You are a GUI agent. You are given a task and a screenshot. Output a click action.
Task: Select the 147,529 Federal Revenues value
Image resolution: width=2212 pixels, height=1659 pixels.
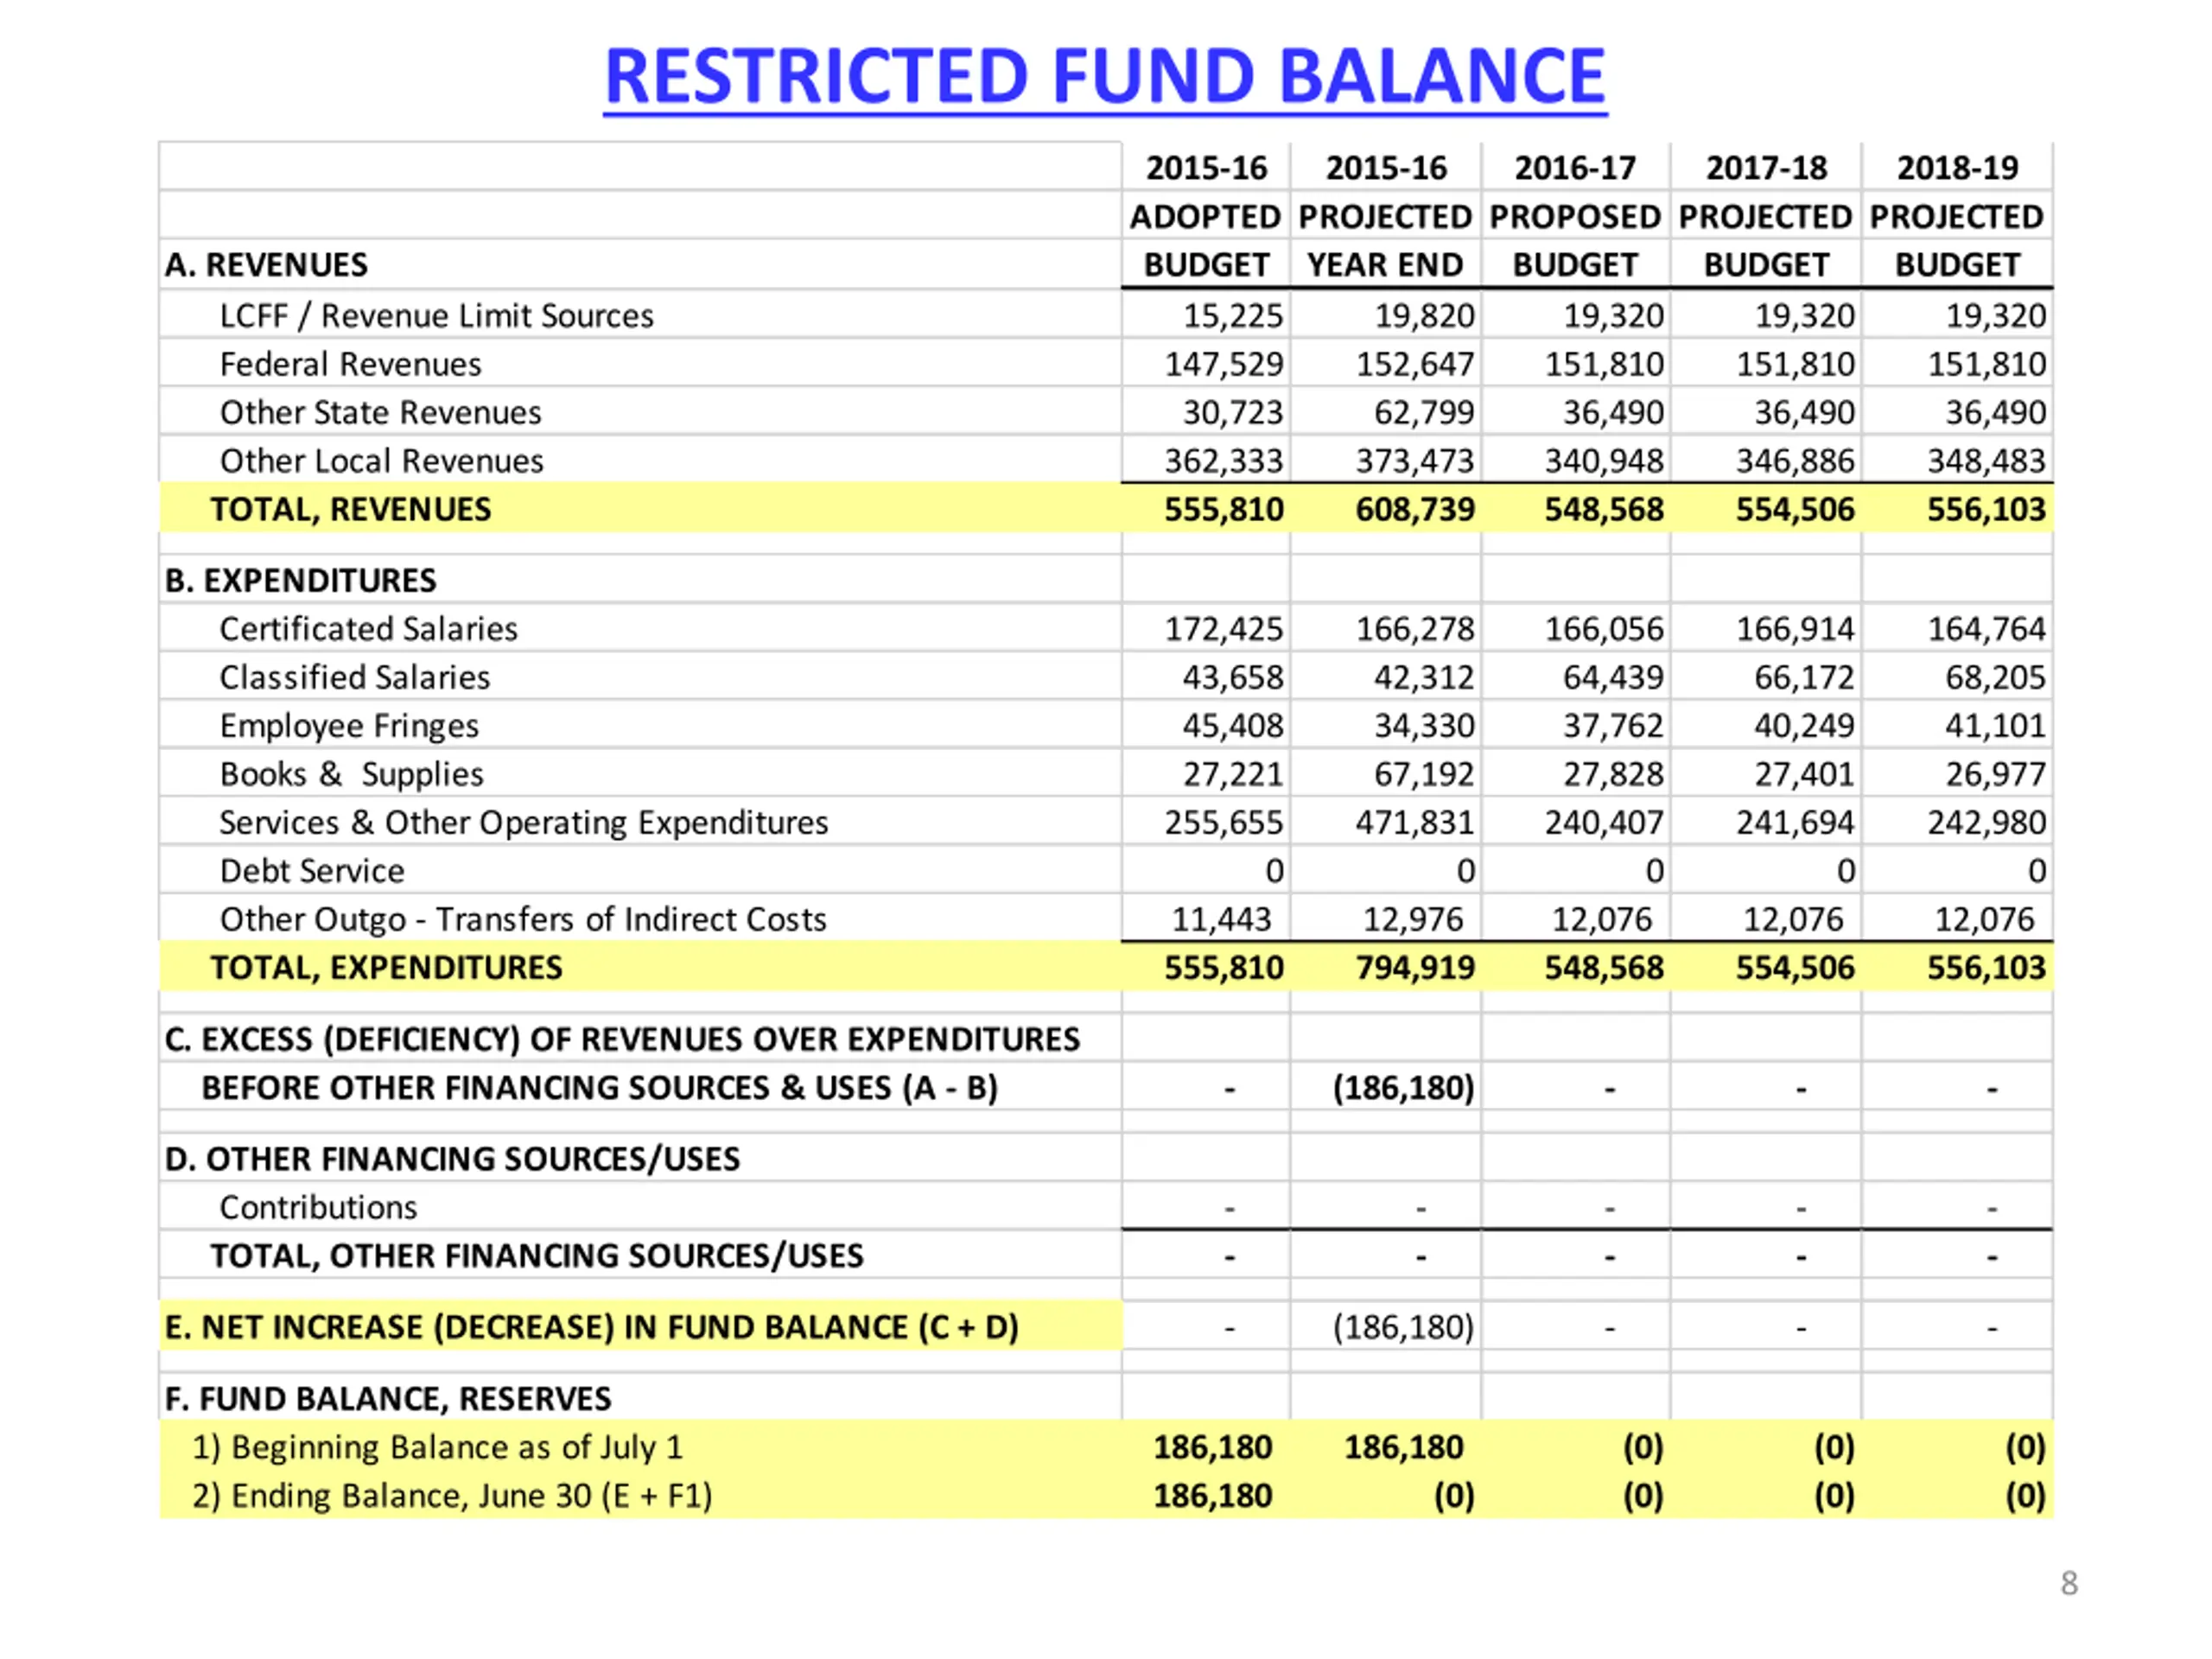[1224, 364]
